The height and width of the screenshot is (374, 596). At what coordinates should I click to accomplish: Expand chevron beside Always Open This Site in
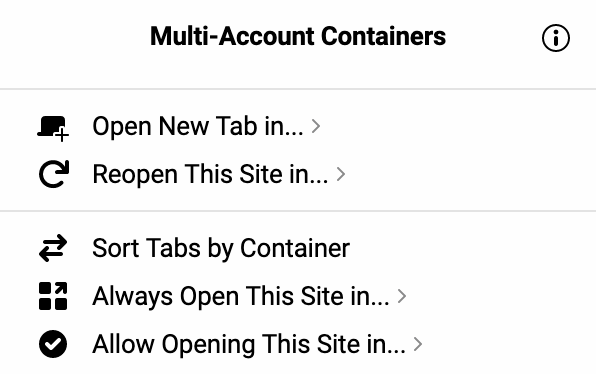point(402,296)
